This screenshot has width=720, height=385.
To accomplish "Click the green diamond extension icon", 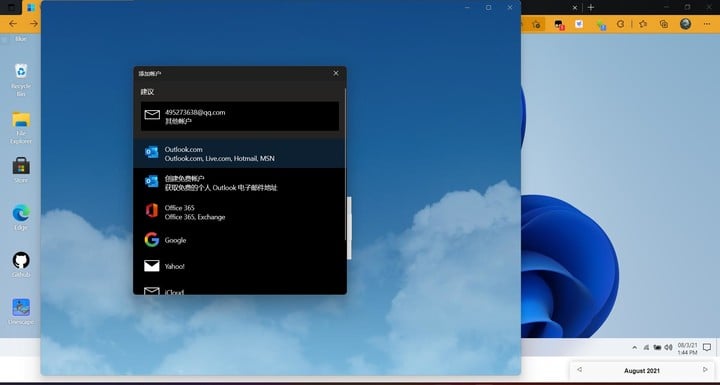I will tap(601, 25).
